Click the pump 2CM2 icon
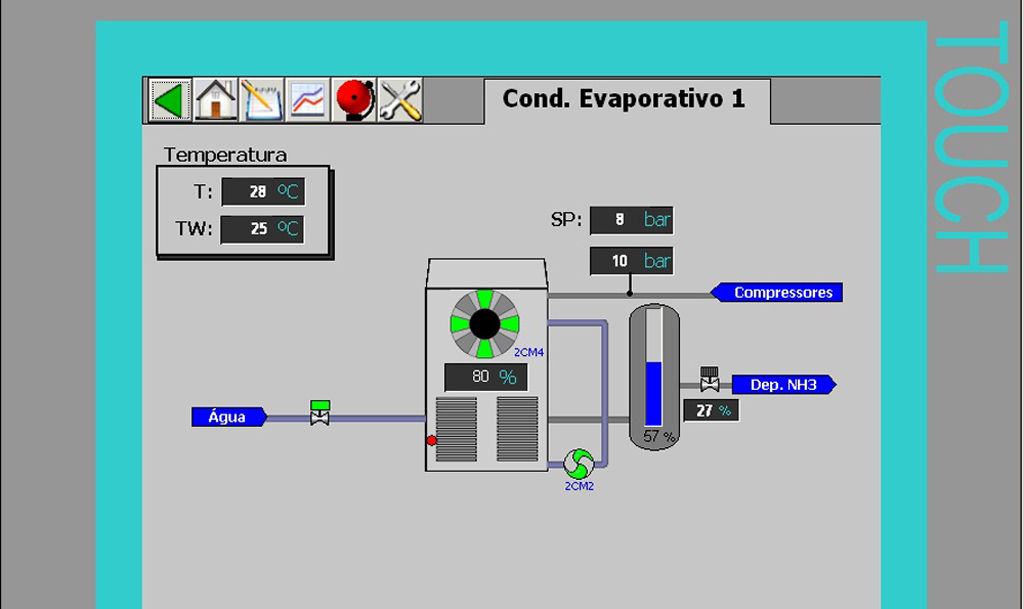The height and width of the screenshot is (609, 1024). 578,463
